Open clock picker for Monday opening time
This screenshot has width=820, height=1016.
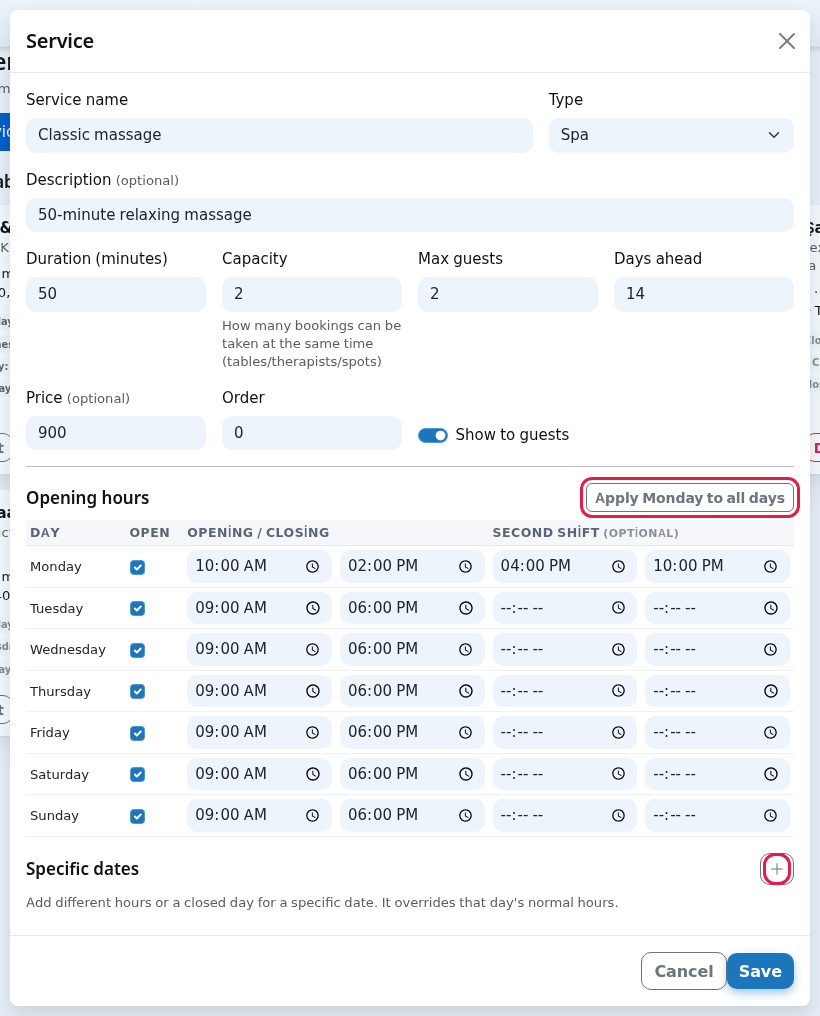(x=312, y=566)
